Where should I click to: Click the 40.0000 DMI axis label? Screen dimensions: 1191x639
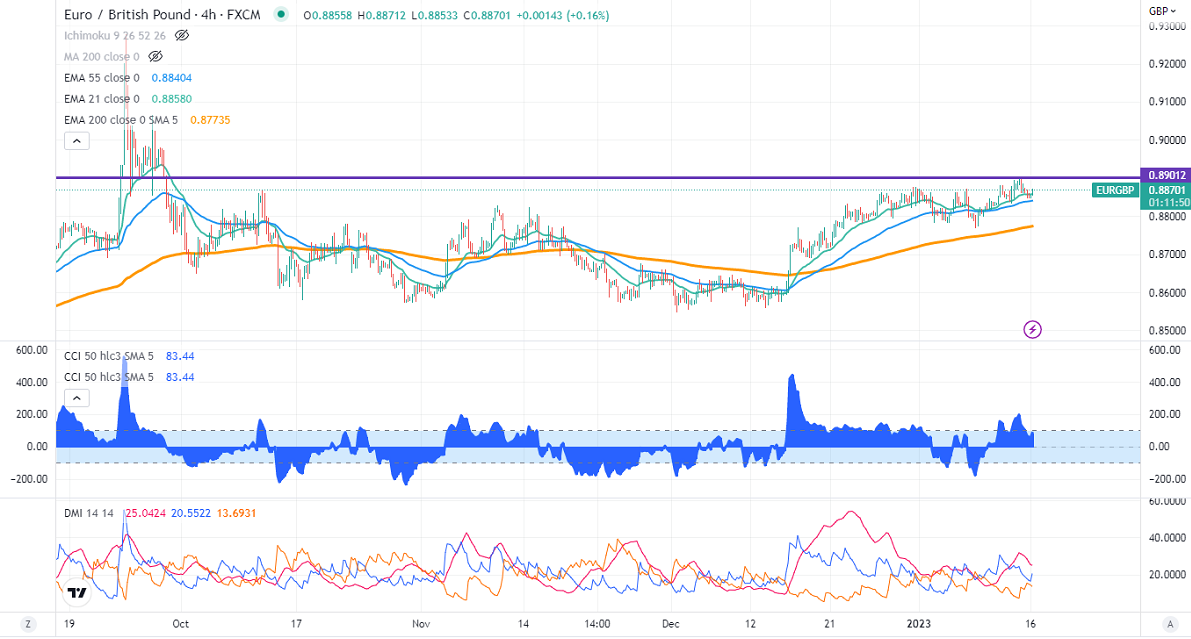(x=1167, y=537)
